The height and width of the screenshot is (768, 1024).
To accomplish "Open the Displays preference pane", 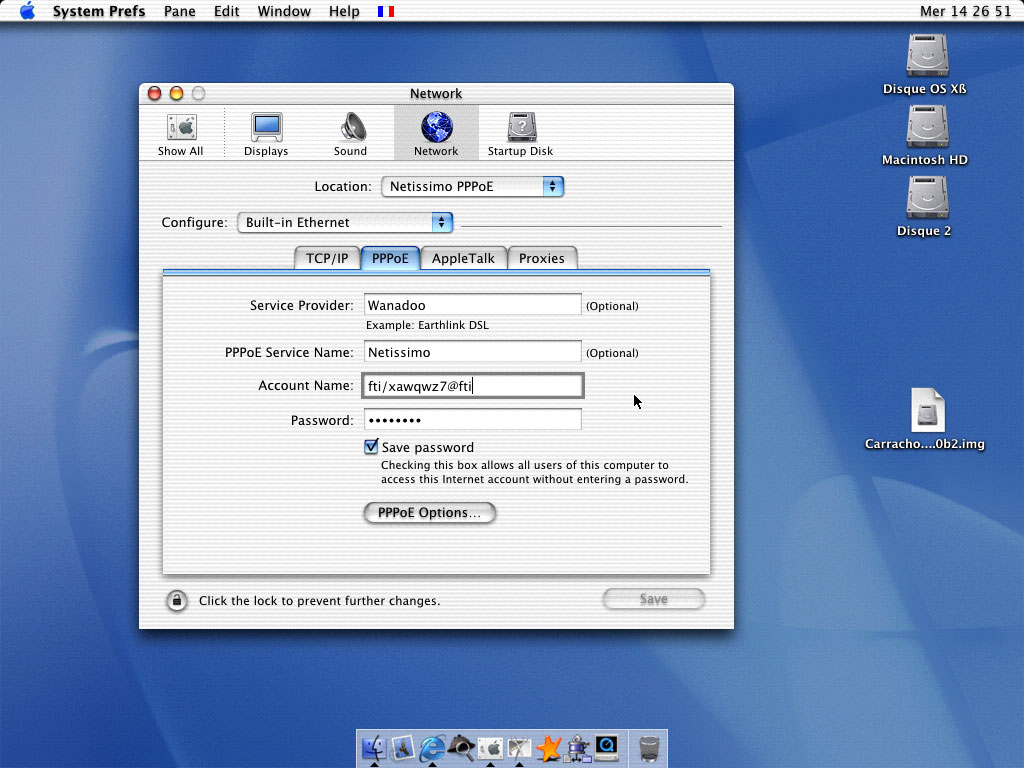I will point(266,133).
